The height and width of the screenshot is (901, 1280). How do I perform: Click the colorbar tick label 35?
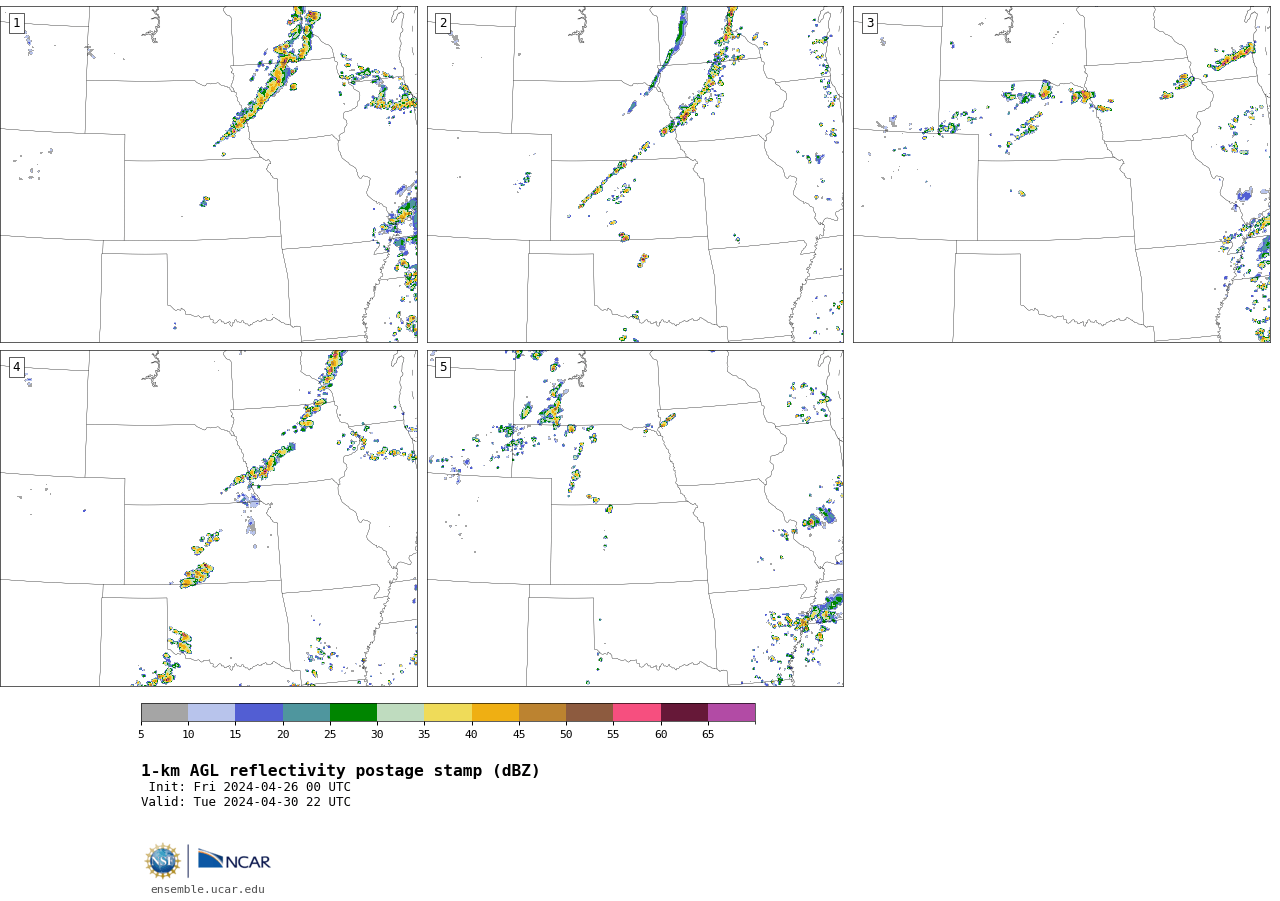424,735
